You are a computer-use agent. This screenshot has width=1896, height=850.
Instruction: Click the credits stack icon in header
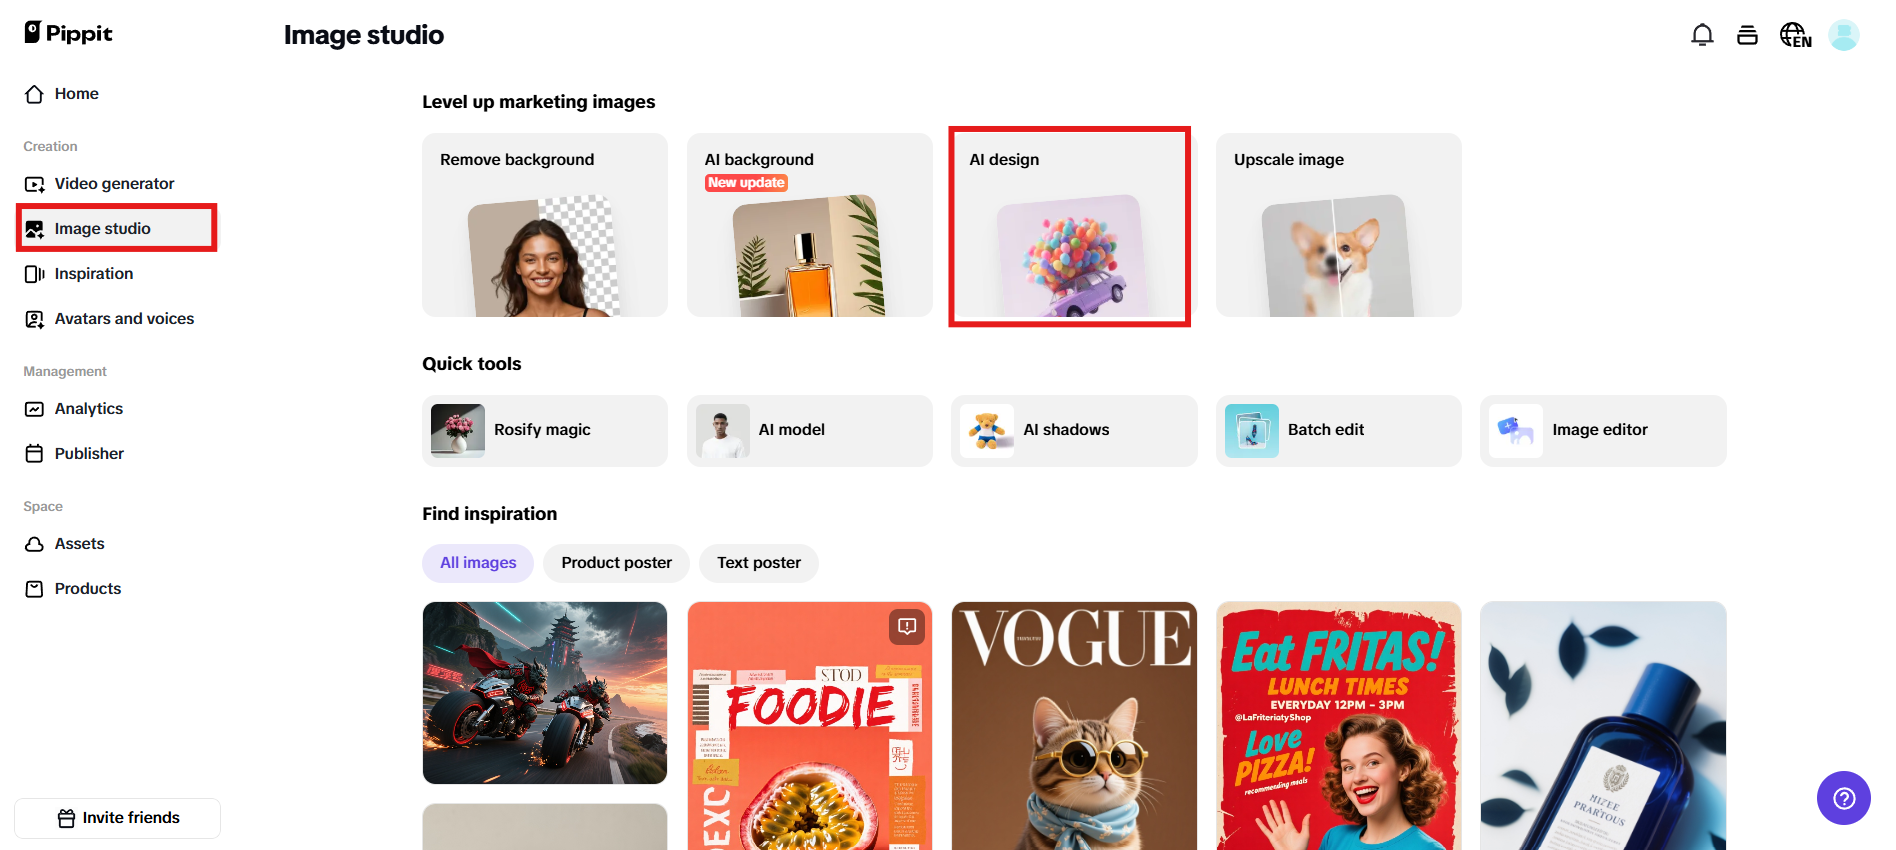click(1747, 35)
